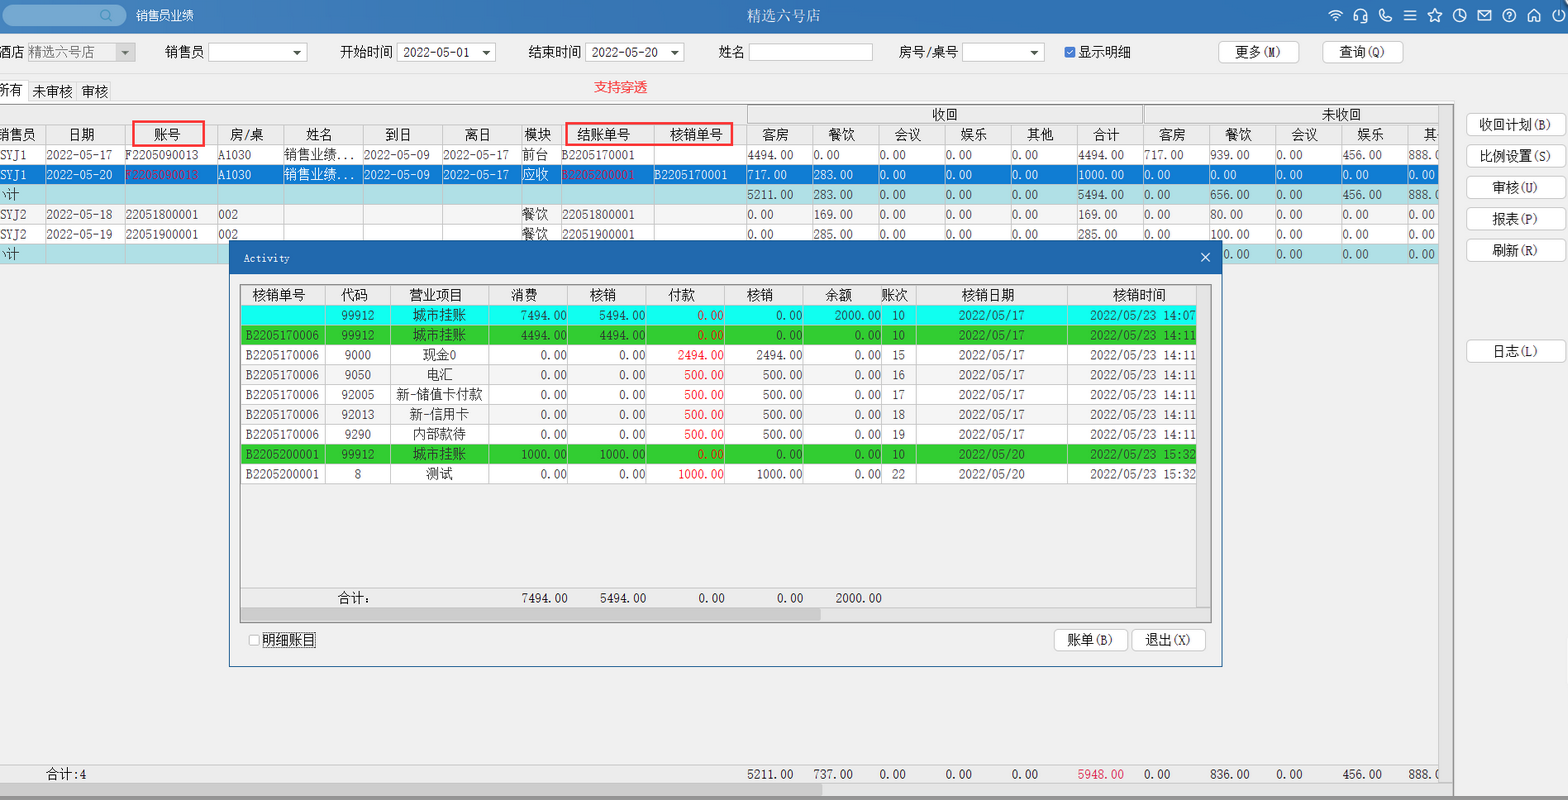Screen dimensions: 1568x800
Task: Select the 测试 row in the dialog
Action: 718,474
